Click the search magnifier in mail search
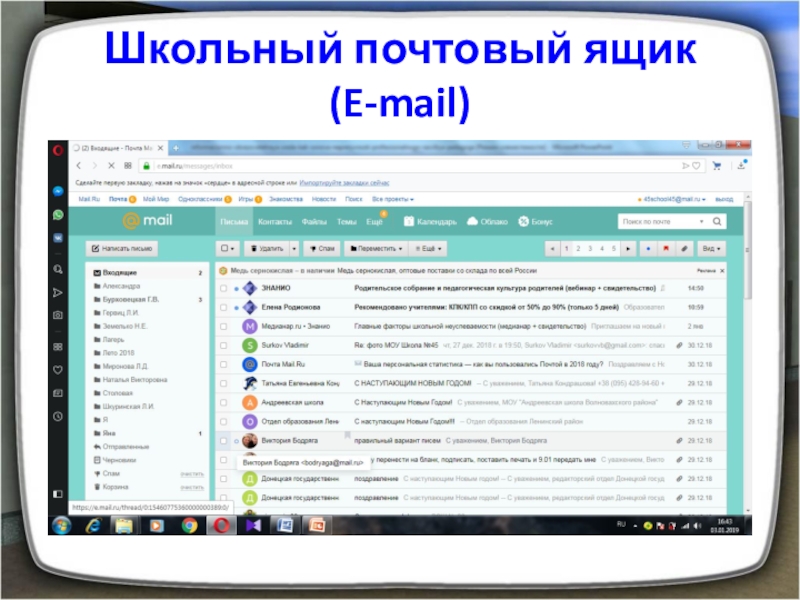The height and width of the screenshot is (600, 800). [x=717, y=221]
